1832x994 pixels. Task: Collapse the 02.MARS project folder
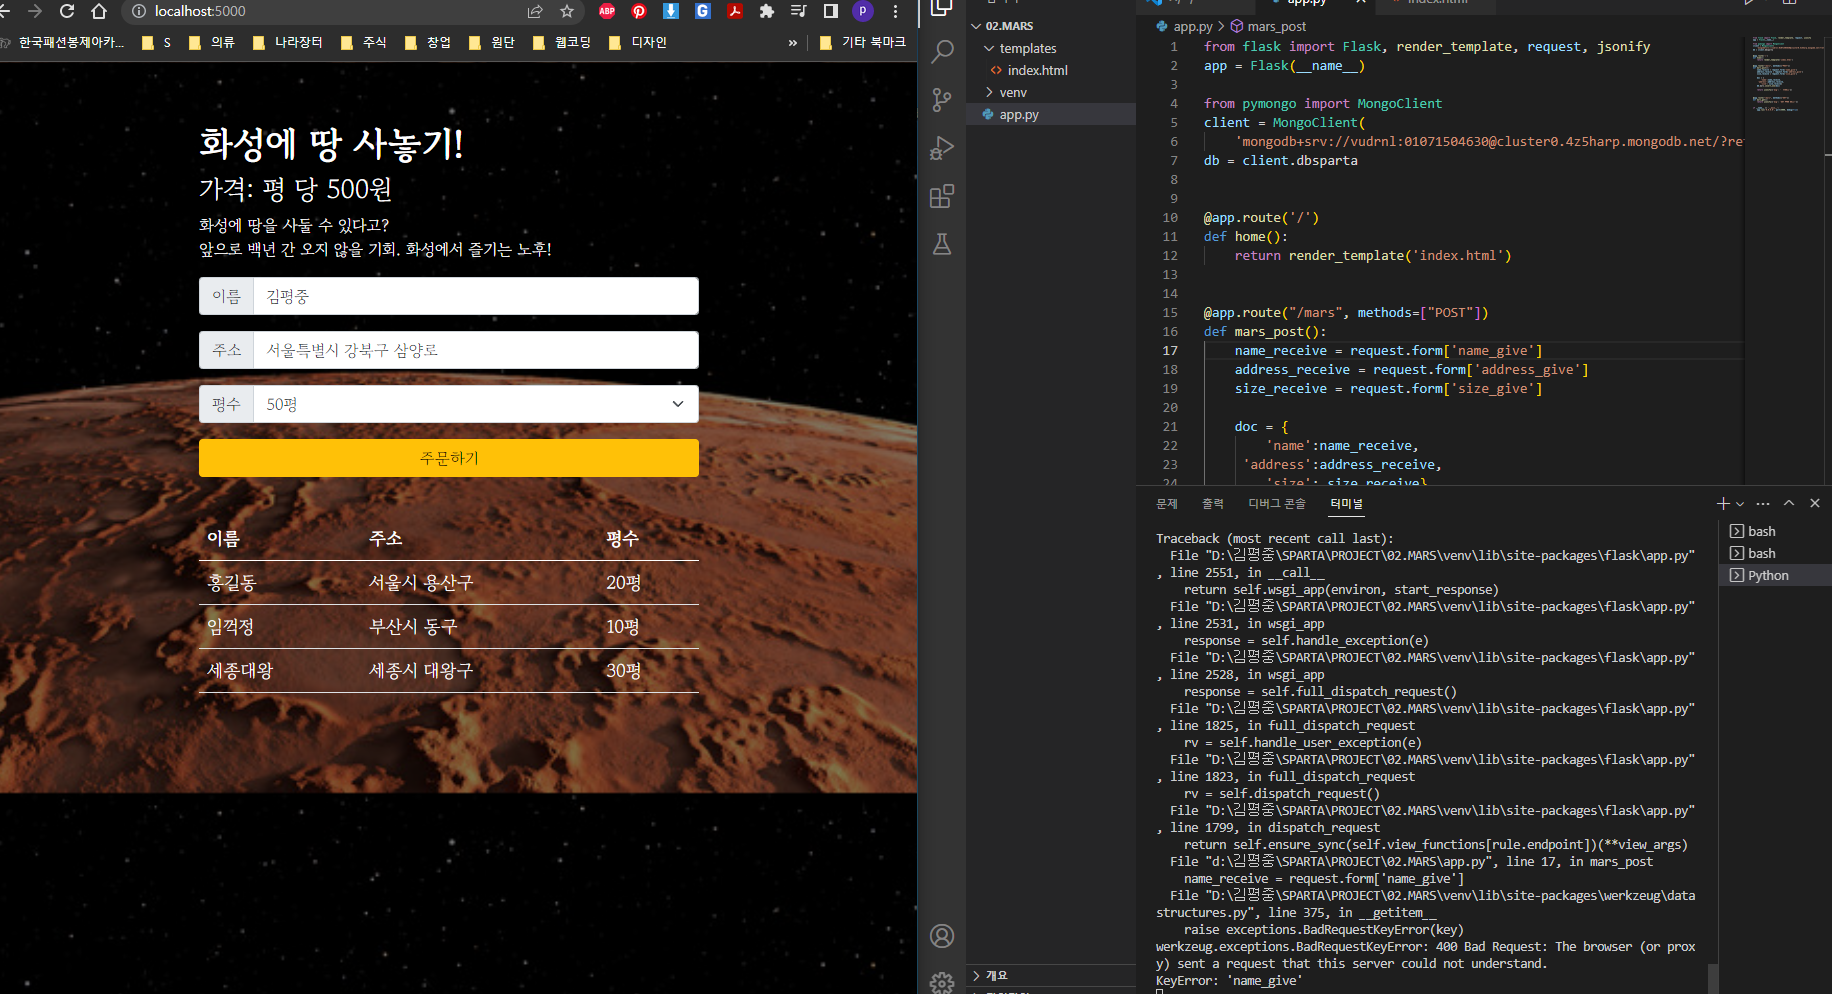pos(1051,26)
